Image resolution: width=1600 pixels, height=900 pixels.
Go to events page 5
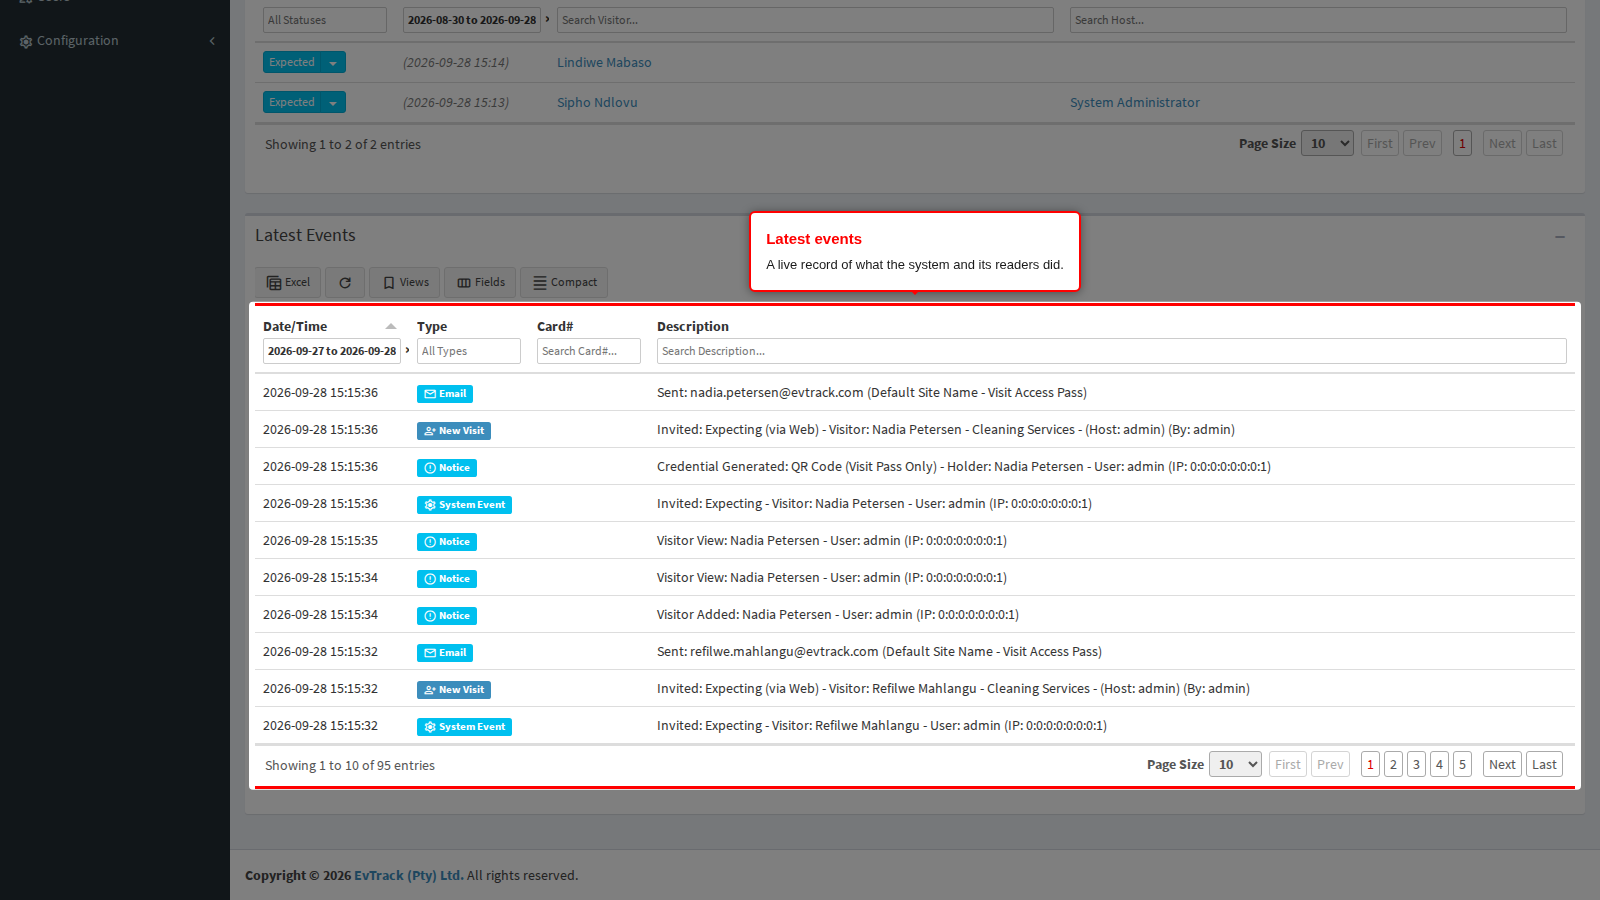(x=1462, y=764)
